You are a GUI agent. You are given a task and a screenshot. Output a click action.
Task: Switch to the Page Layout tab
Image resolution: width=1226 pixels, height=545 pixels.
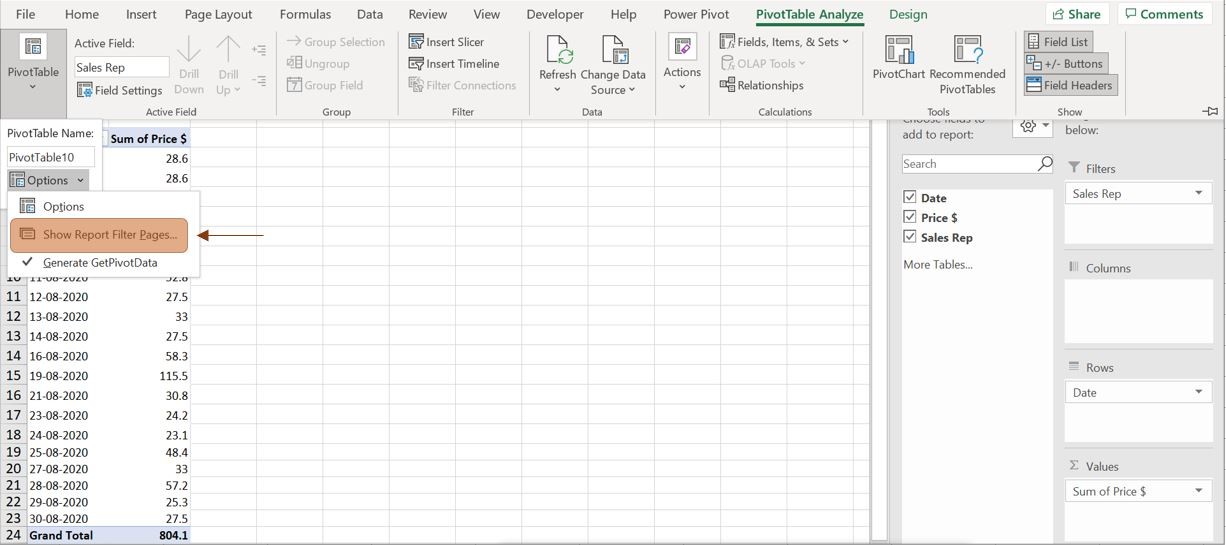218,14
